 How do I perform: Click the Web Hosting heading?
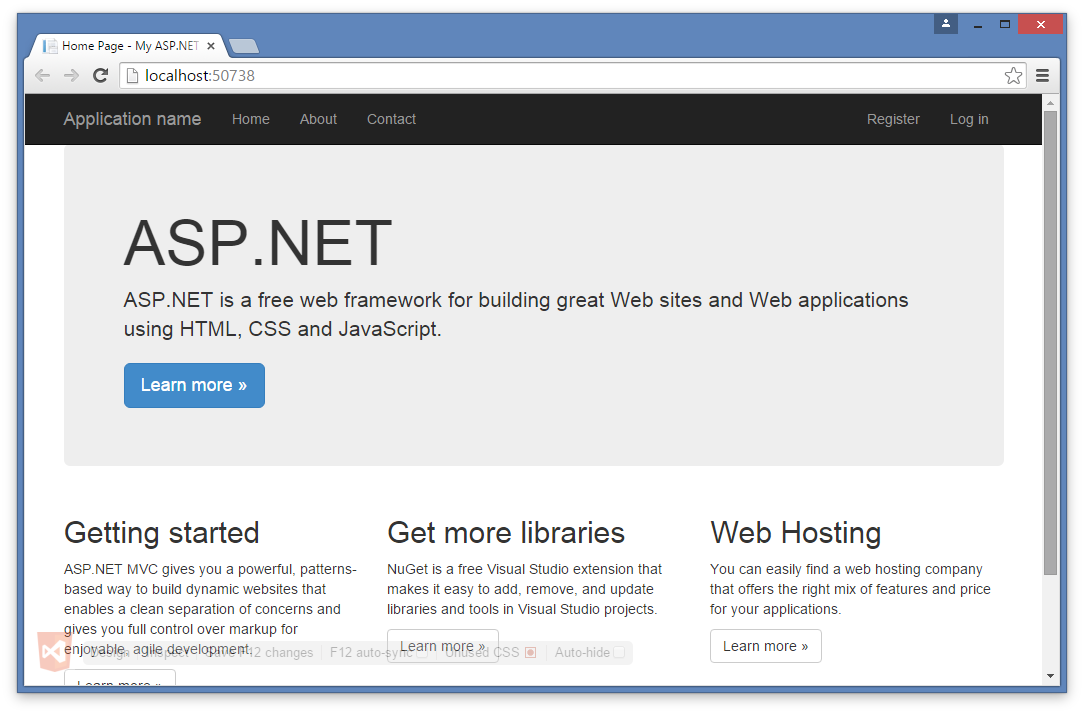[x=796, y=533]
